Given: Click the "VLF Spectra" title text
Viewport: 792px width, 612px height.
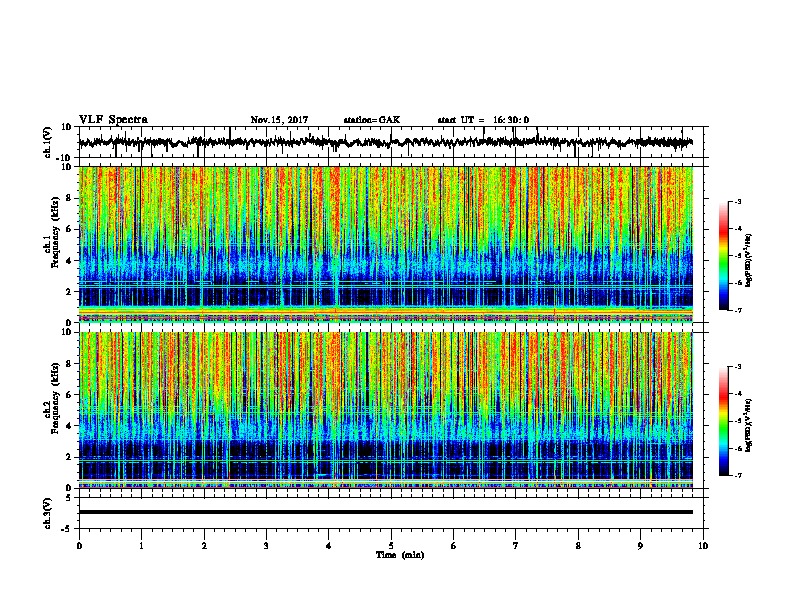Looking at the screenshot, I should [113, 119].
